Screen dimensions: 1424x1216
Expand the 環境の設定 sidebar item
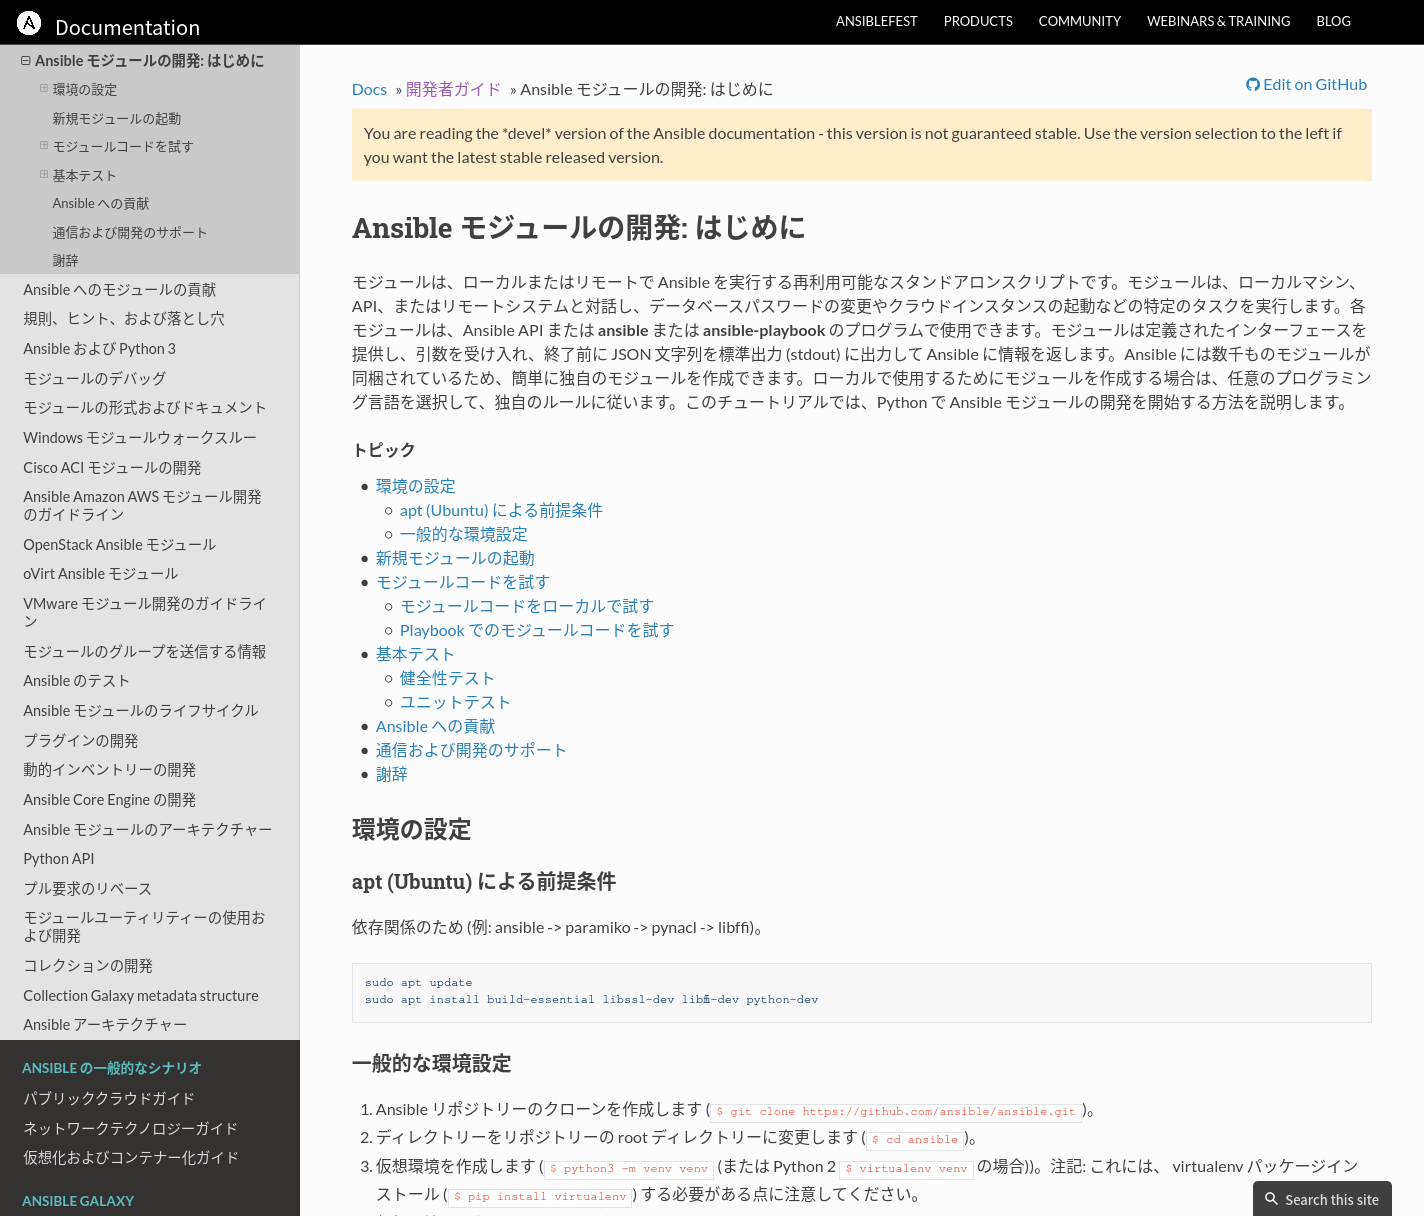click(x=44, y=89)
